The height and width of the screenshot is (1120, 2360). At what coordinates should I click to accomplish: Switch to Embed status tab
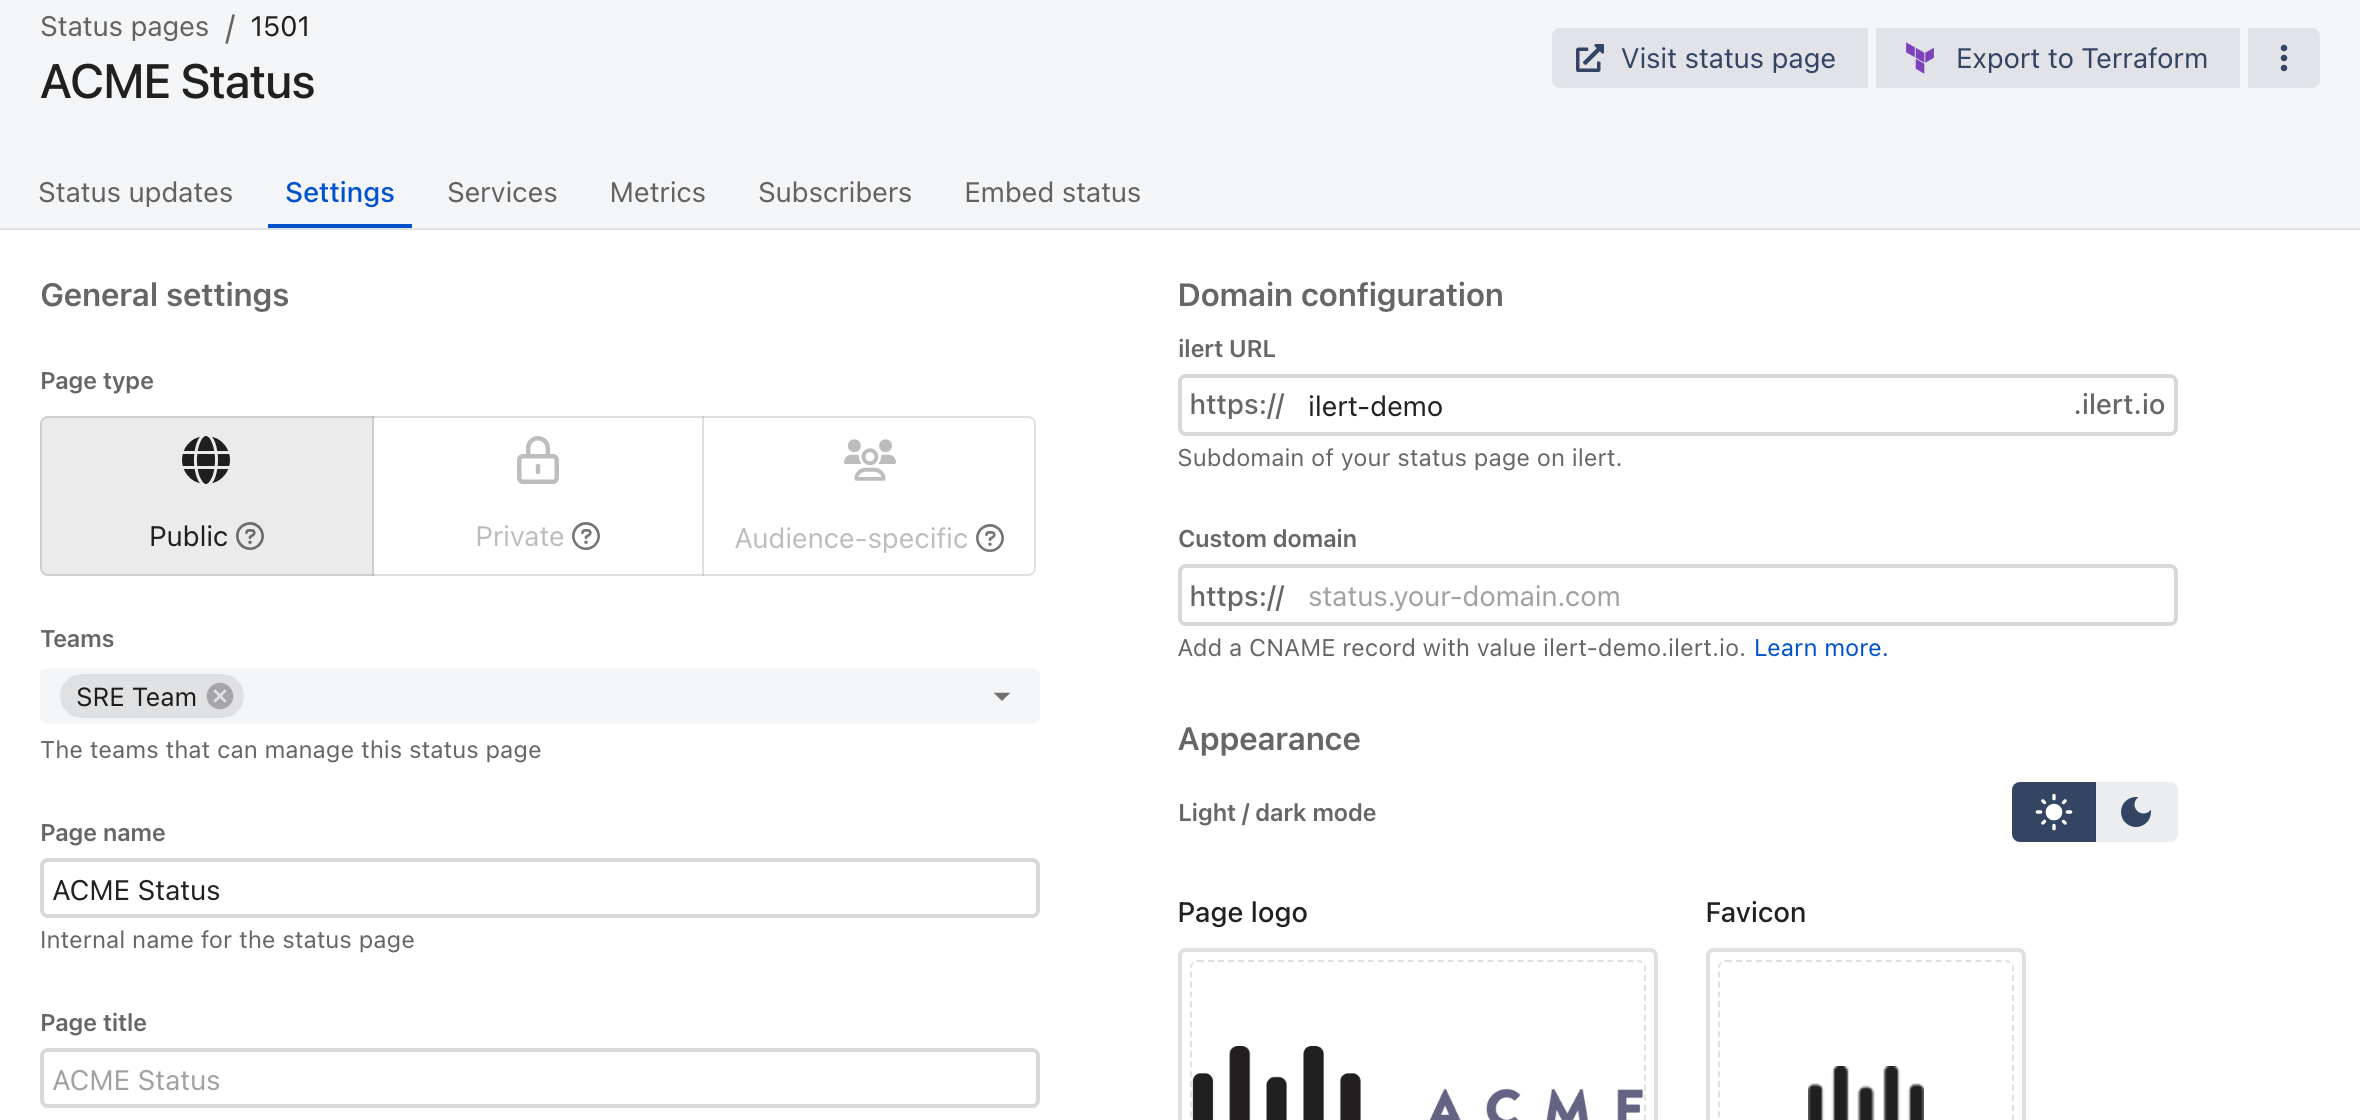[x=1053, y=192]
